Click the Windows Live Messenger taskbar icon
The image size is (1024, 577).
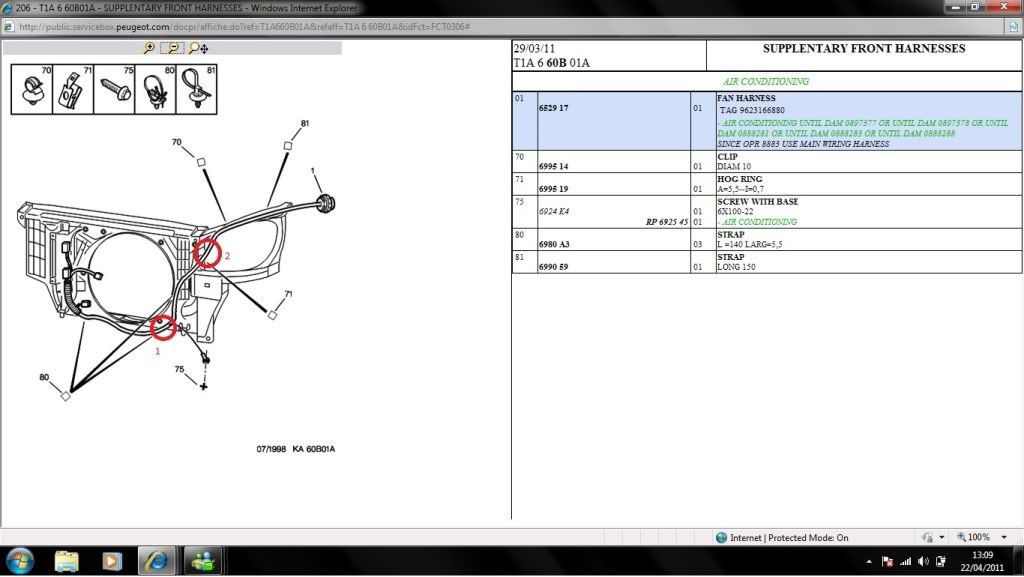click(x=202, y=561)
